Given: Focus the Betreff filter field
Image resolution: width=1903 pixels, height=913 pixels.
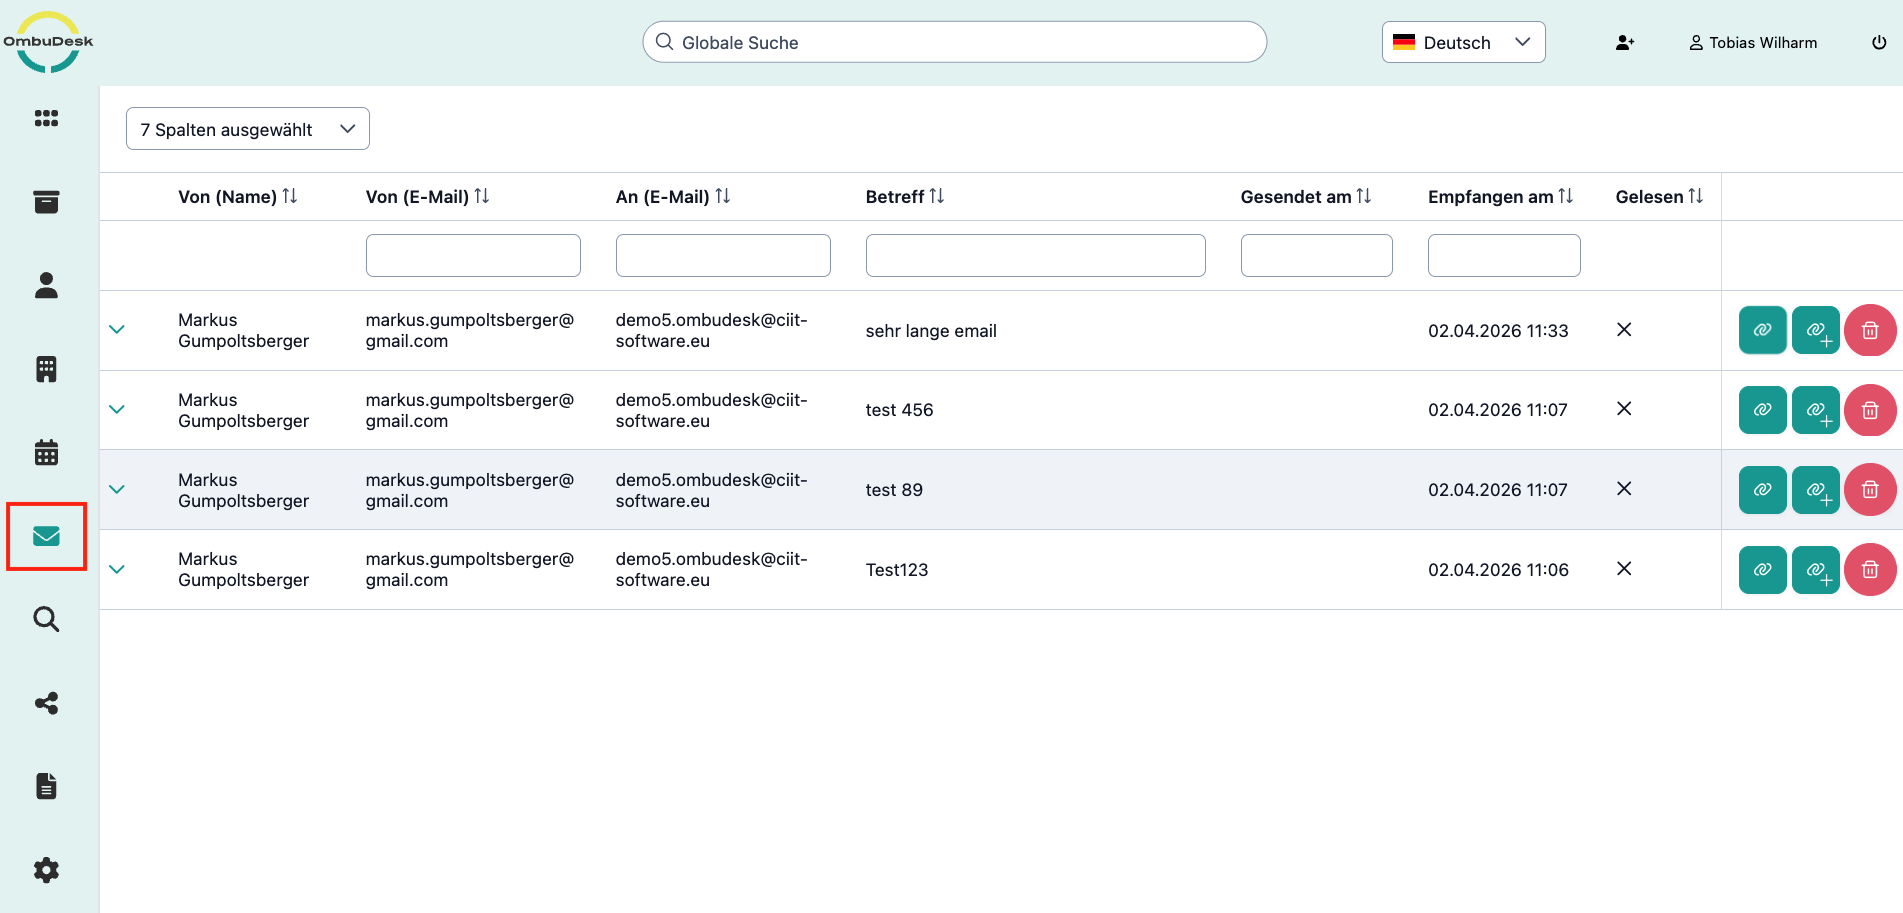Looking at the screenshot, I should [1036, 255].
